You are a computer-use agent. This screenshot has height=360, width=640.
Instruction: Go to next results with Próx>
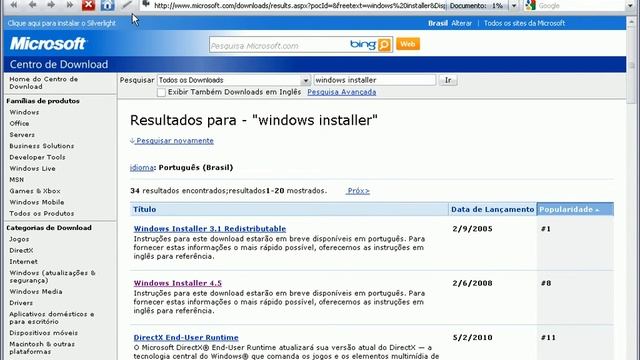point(358,191)
